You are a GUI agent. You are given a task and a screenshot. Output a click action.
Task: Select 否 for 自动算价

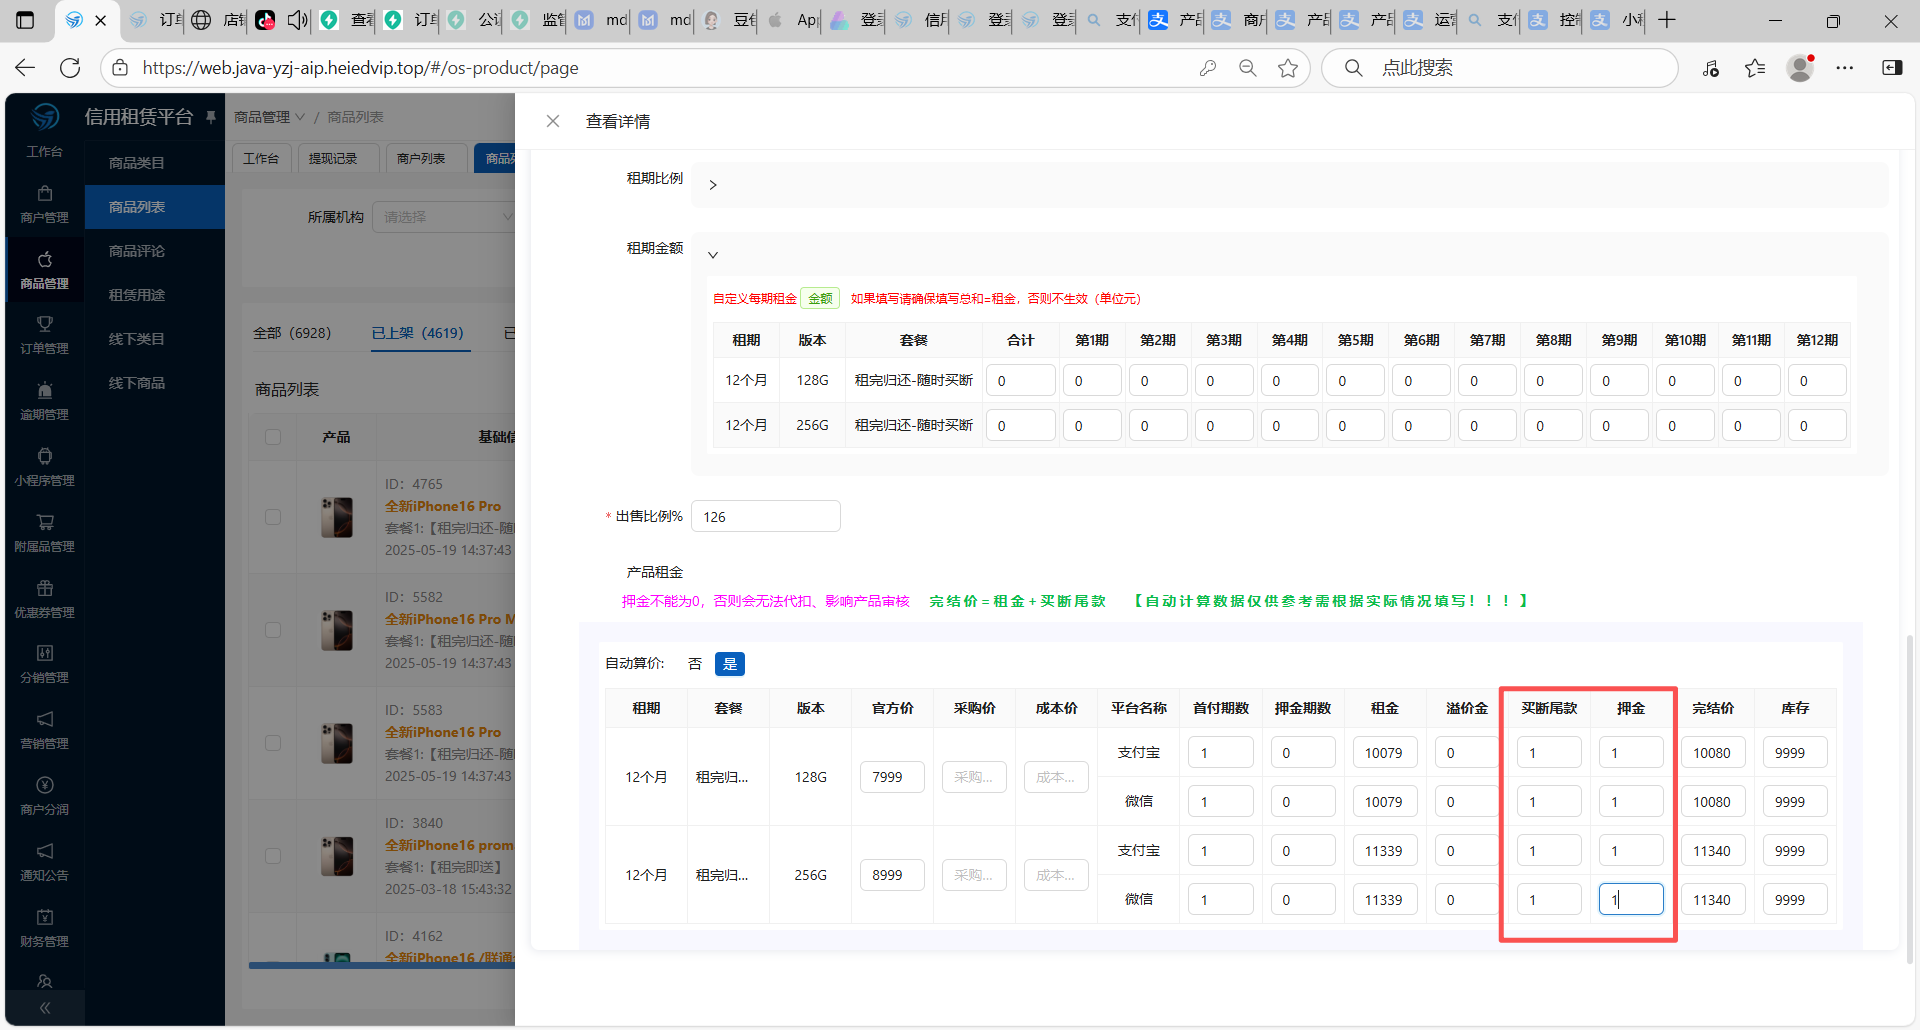[695, 664]
